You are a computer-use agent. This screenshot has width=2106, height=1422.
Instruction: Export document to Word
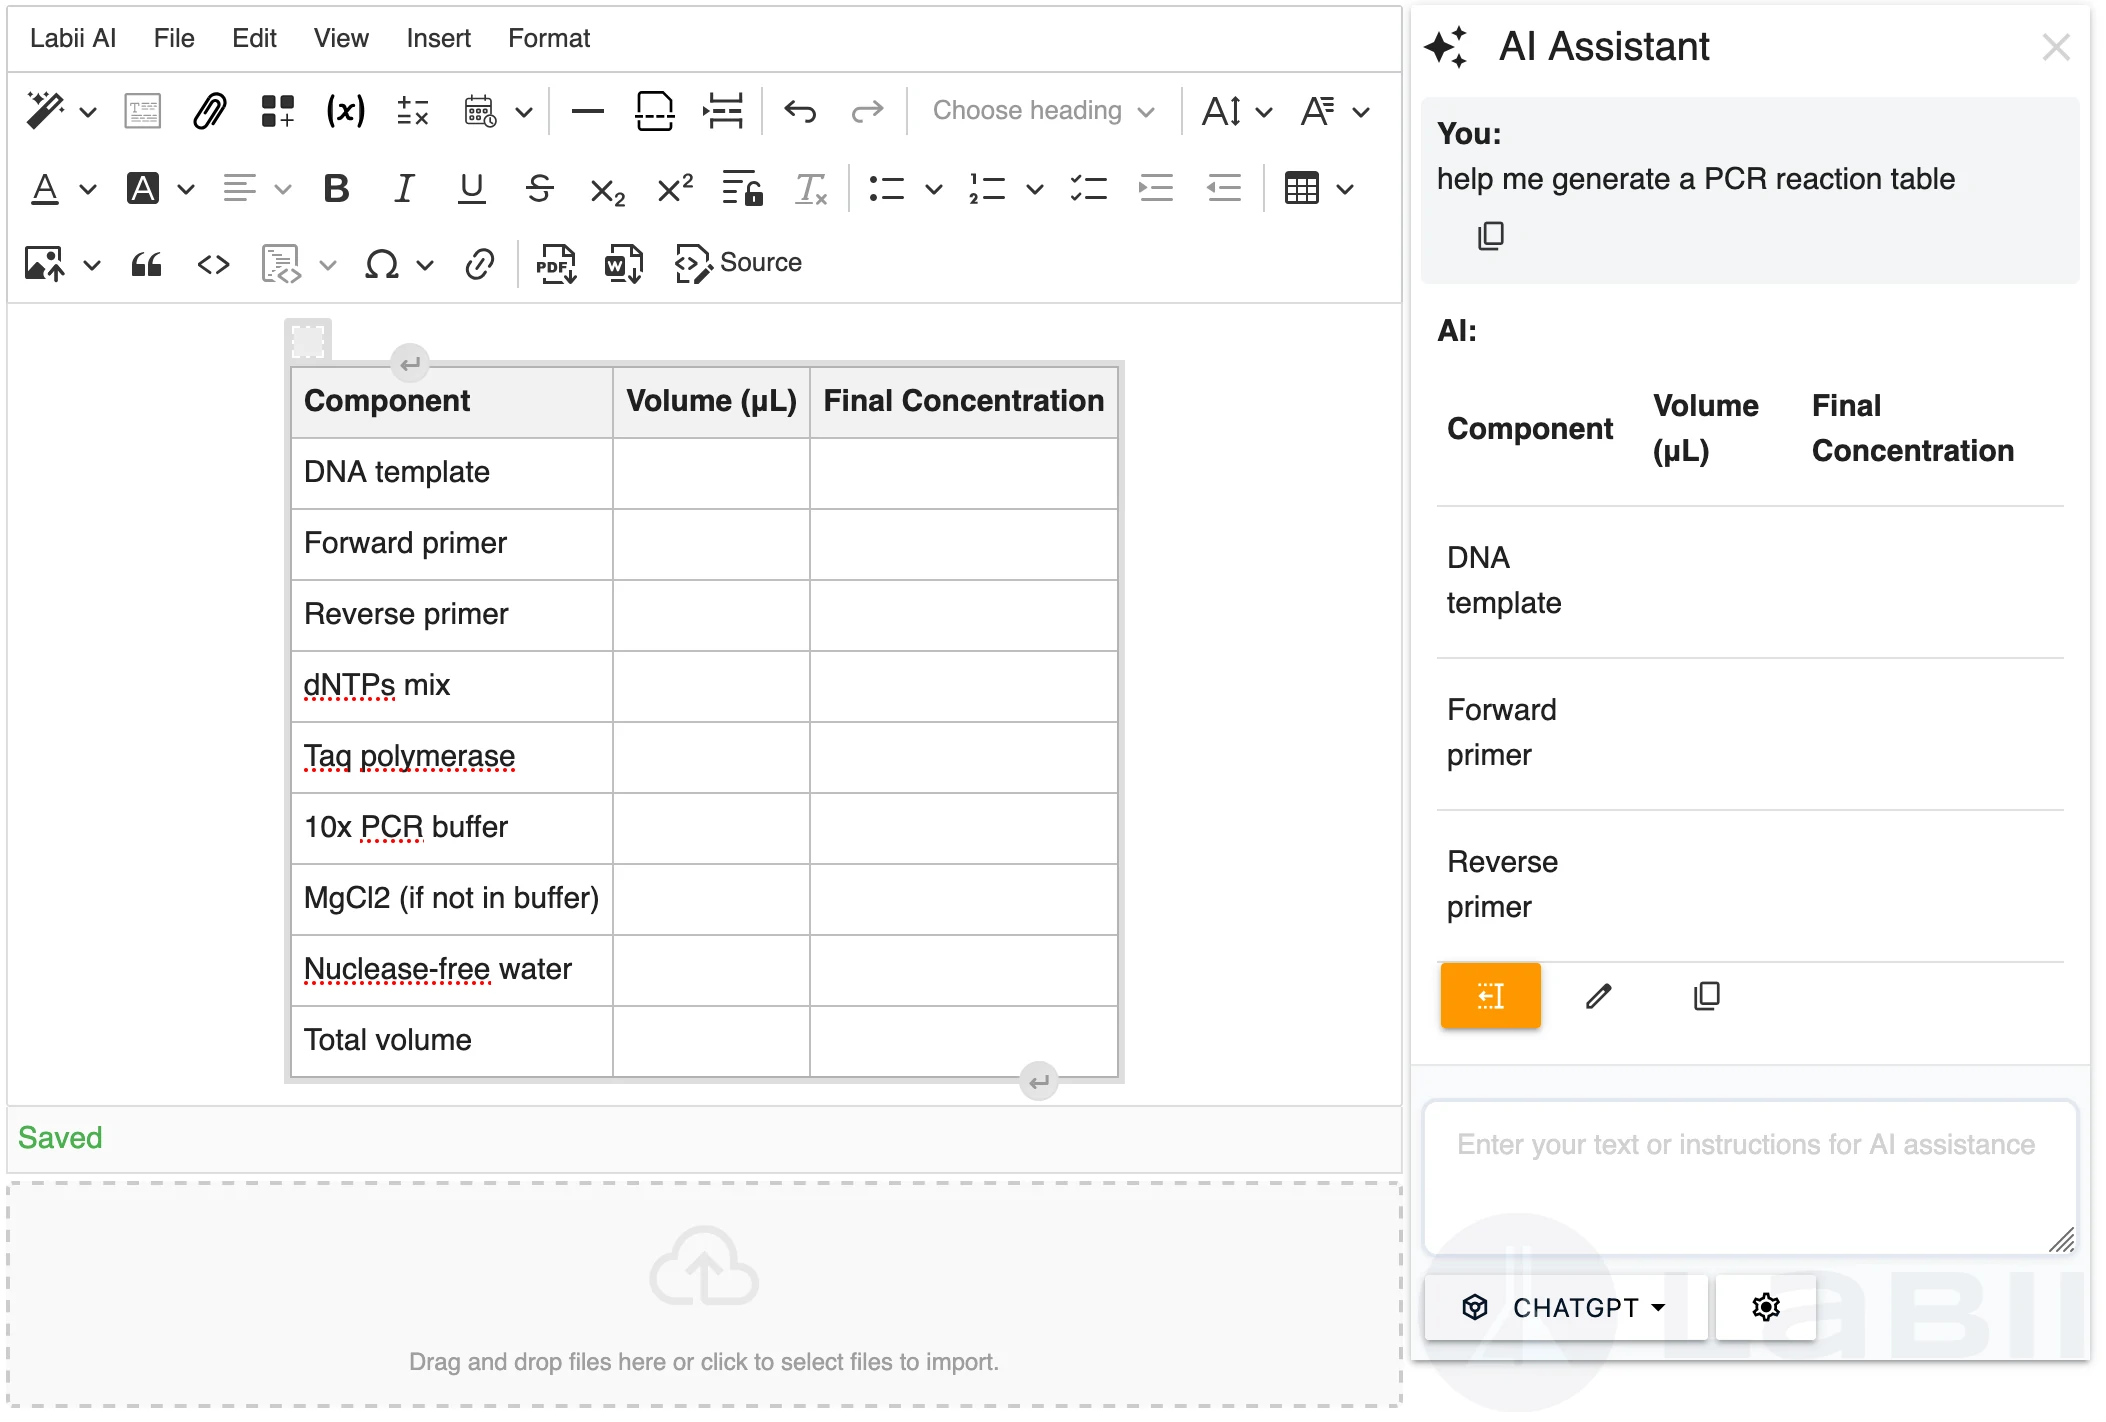pos(623,265)
